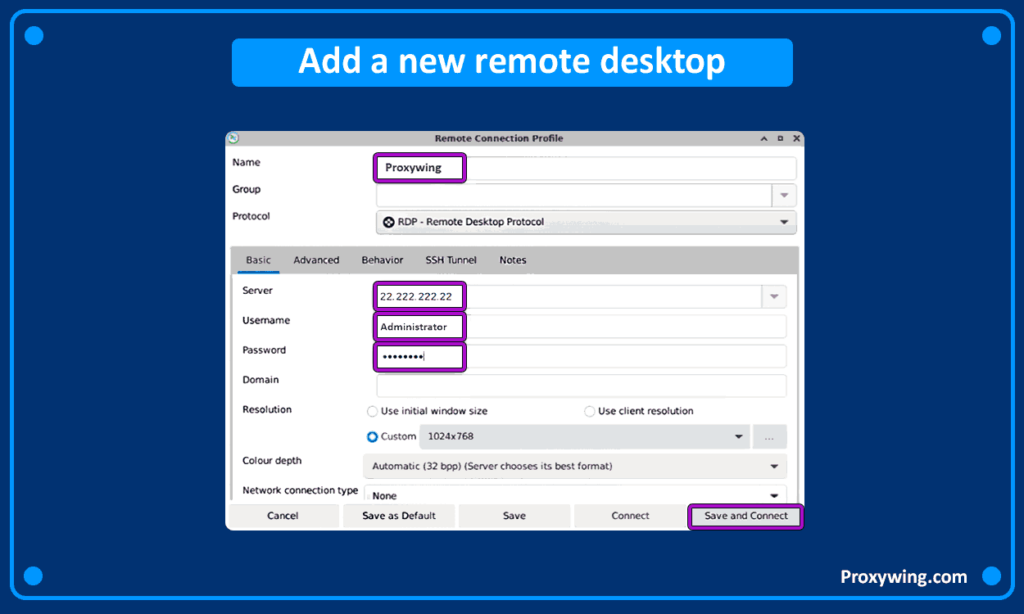Maximize the Remote Connection Profile window
This screenshot has height=614, width=1024.
[780, 138]
